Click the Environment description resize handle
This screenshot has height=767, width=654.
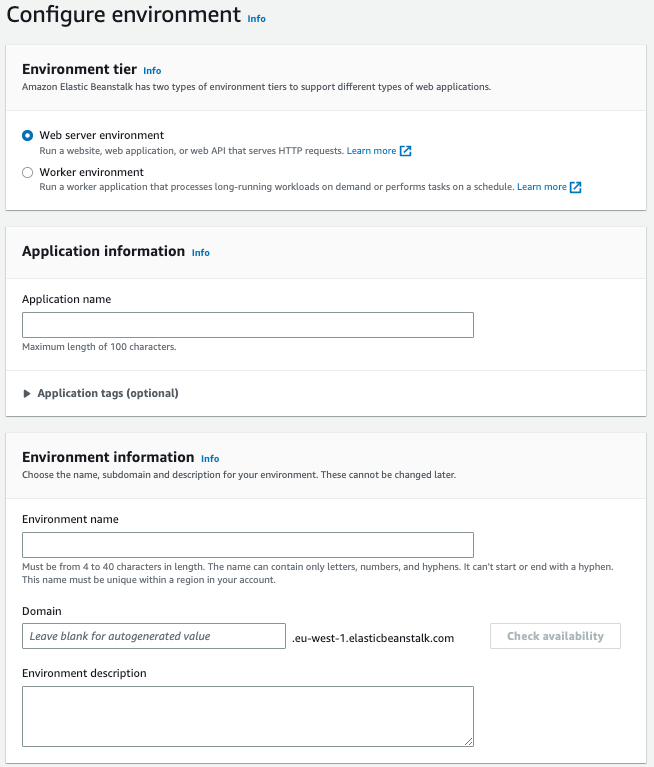click(x=468, y=741)
